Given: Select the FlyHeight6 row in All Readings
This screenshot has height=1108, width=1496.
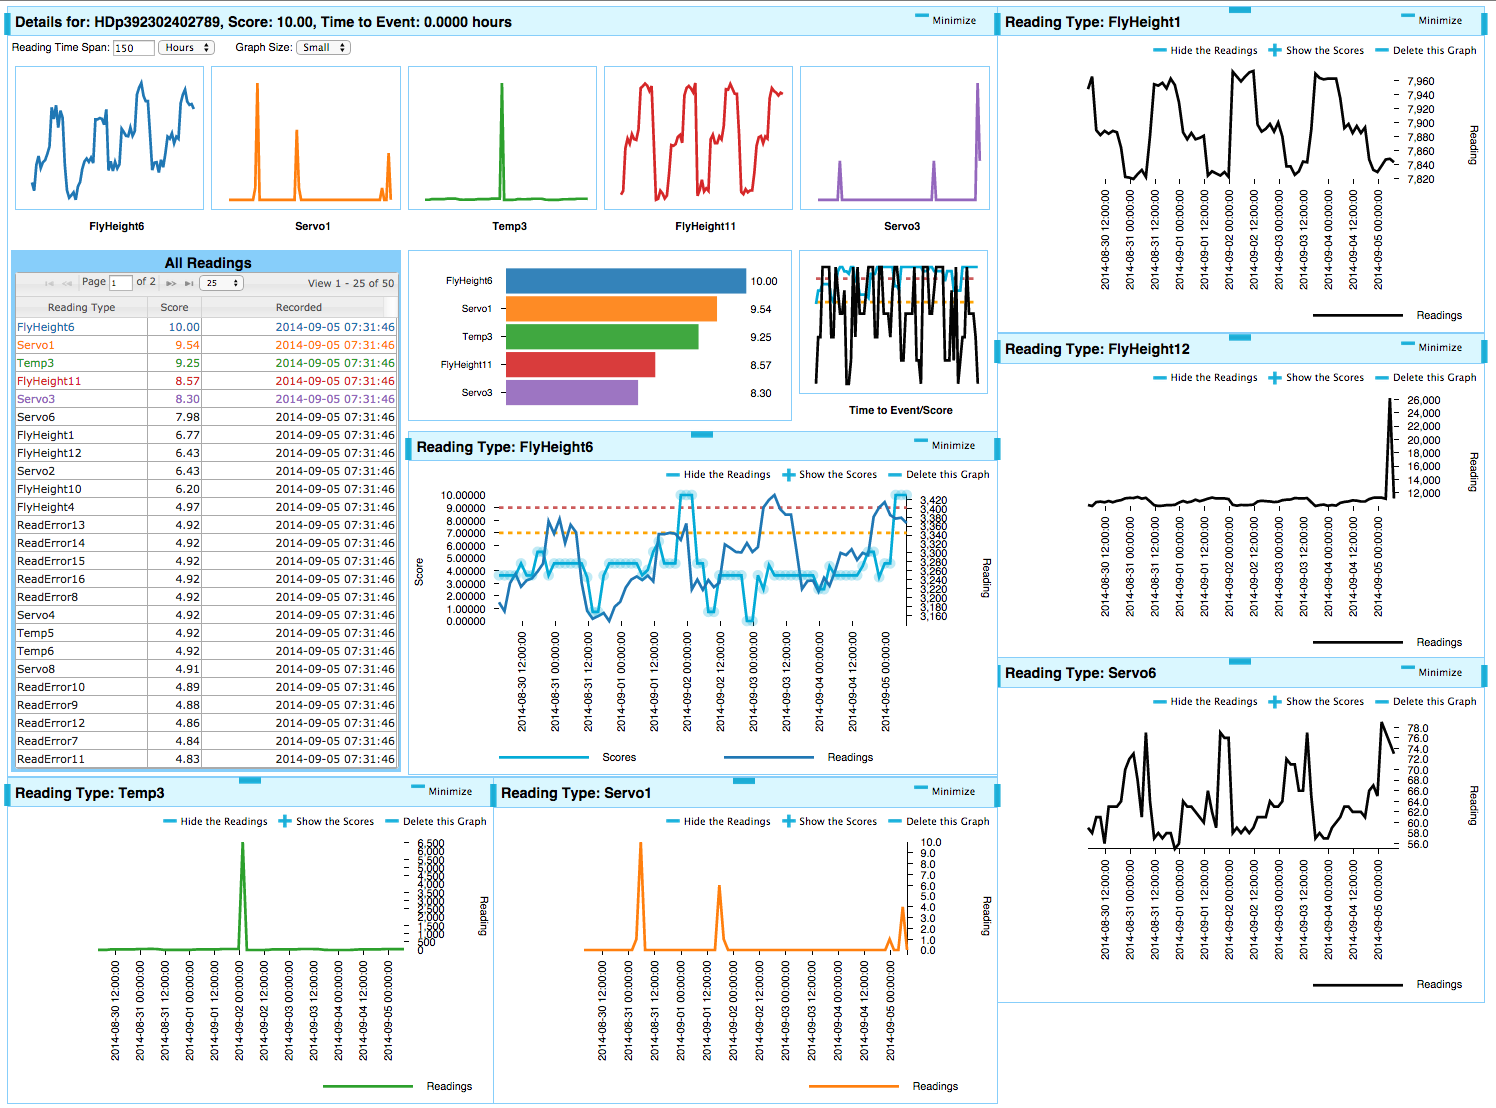Looking at the screenshot, I should (x=206, y=327).
